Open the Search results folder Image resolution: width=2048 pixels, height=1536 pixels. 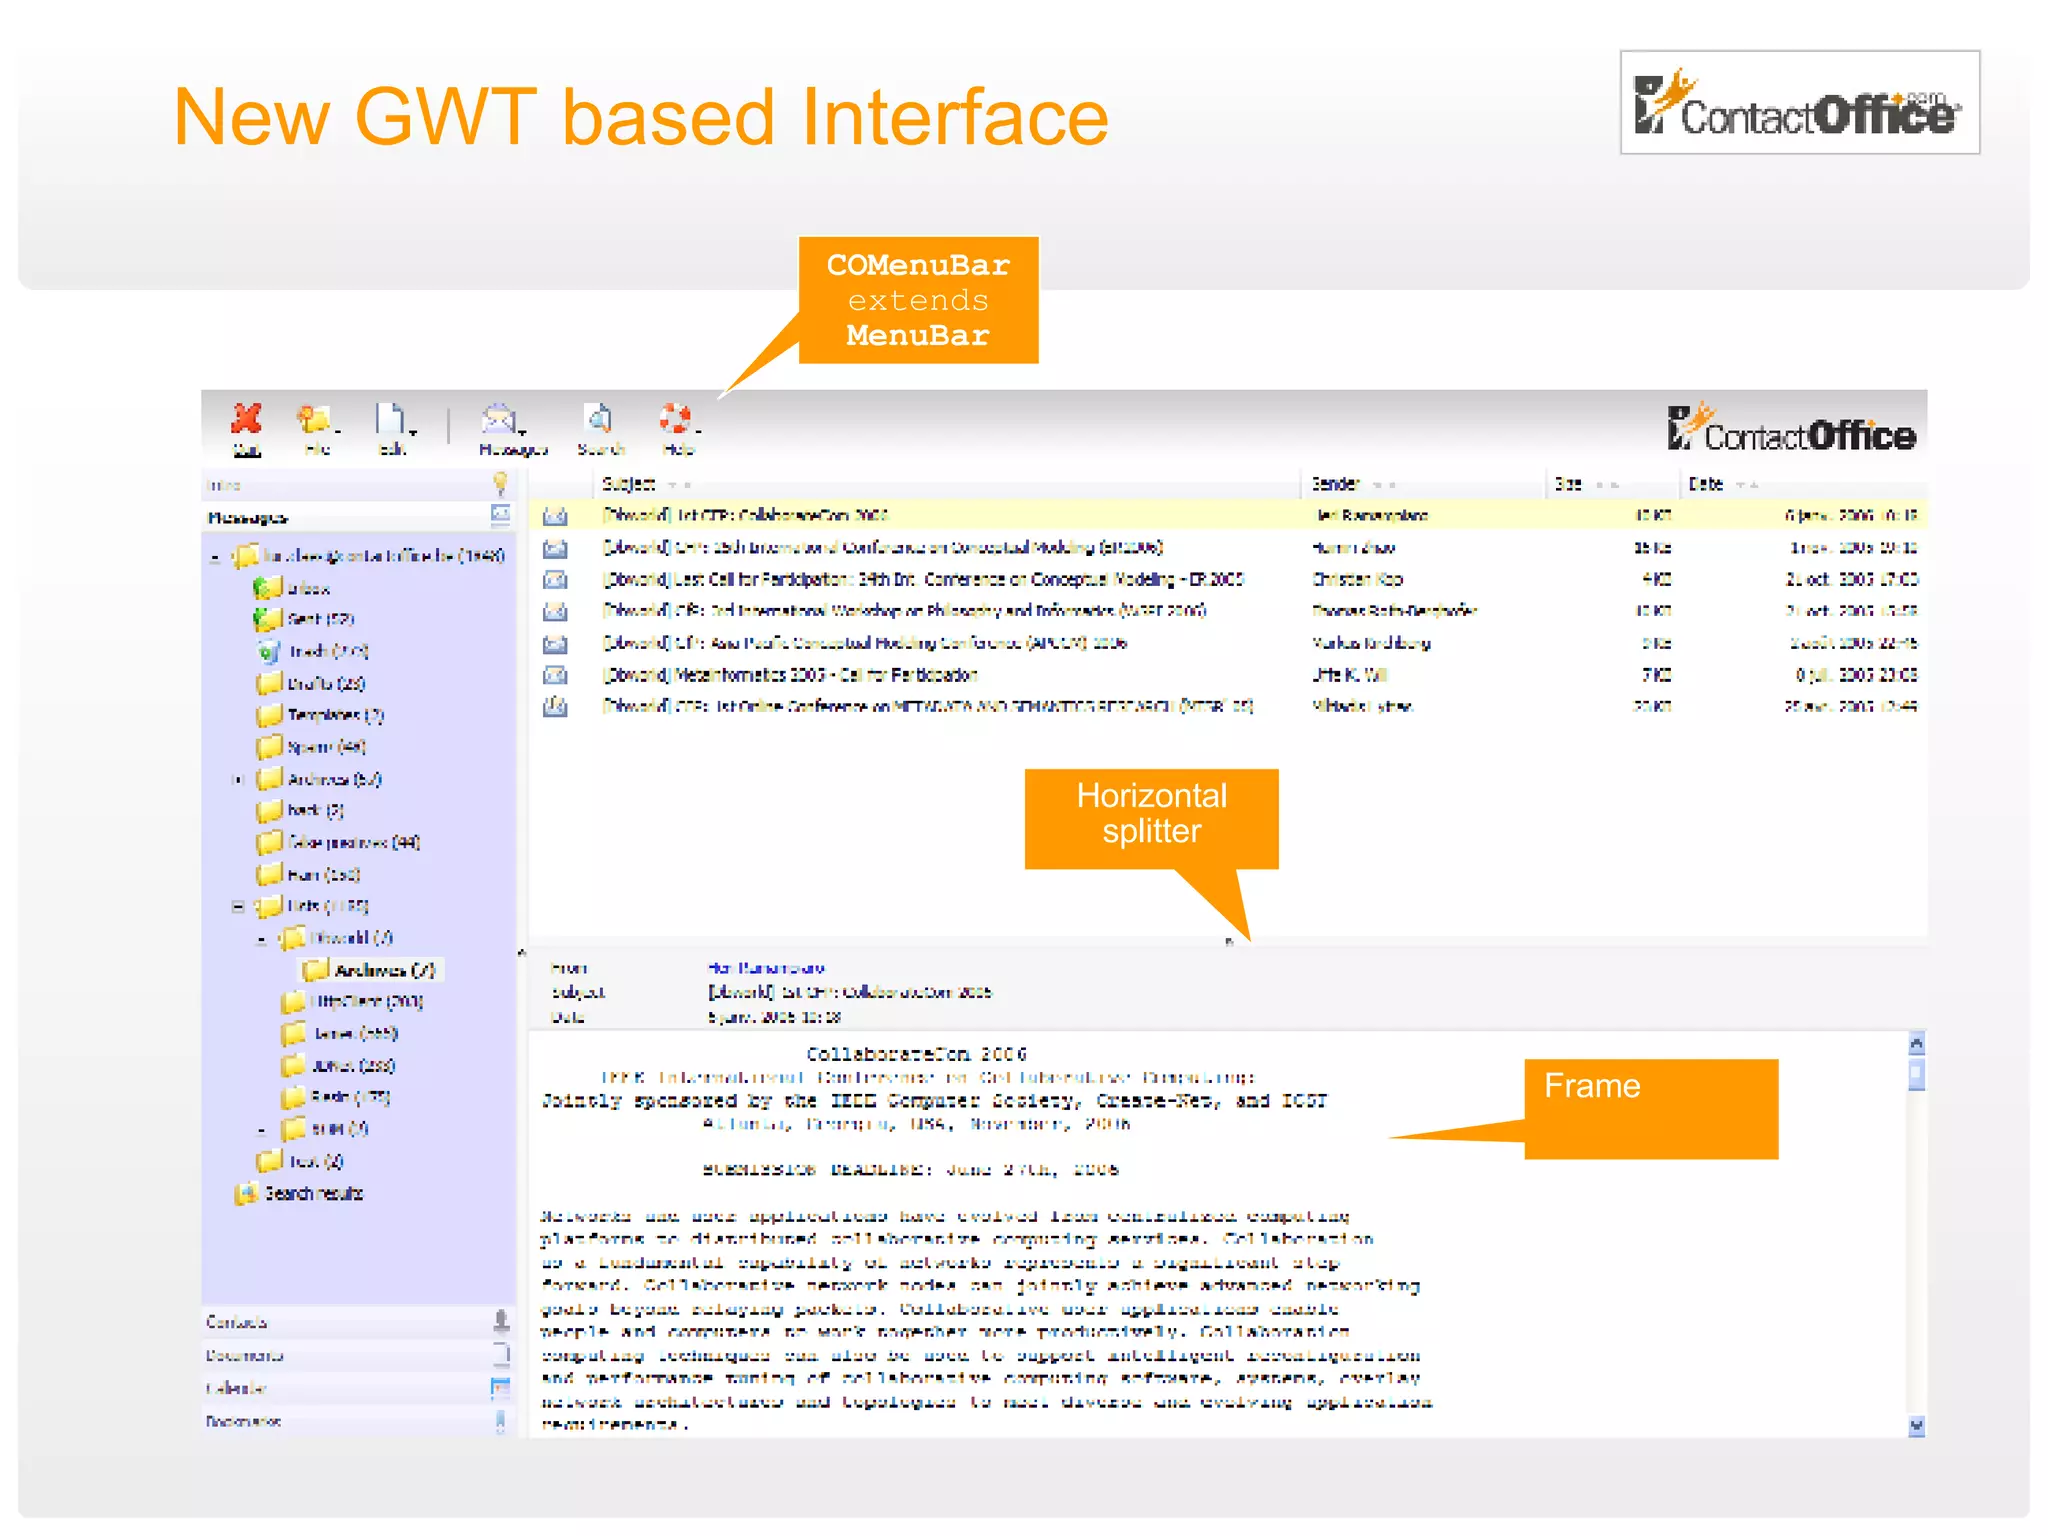(299, 1193)
